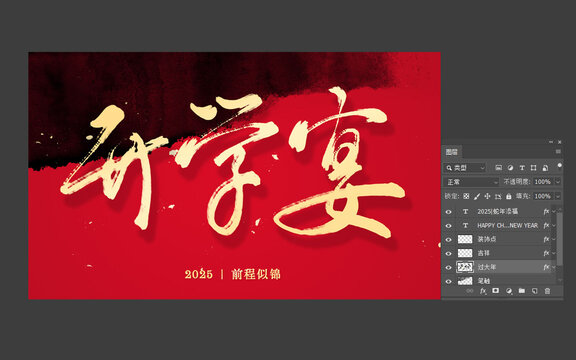576x360 pixels.
Task: Add a layer style via bottom fx
Action: pos(483,291)
